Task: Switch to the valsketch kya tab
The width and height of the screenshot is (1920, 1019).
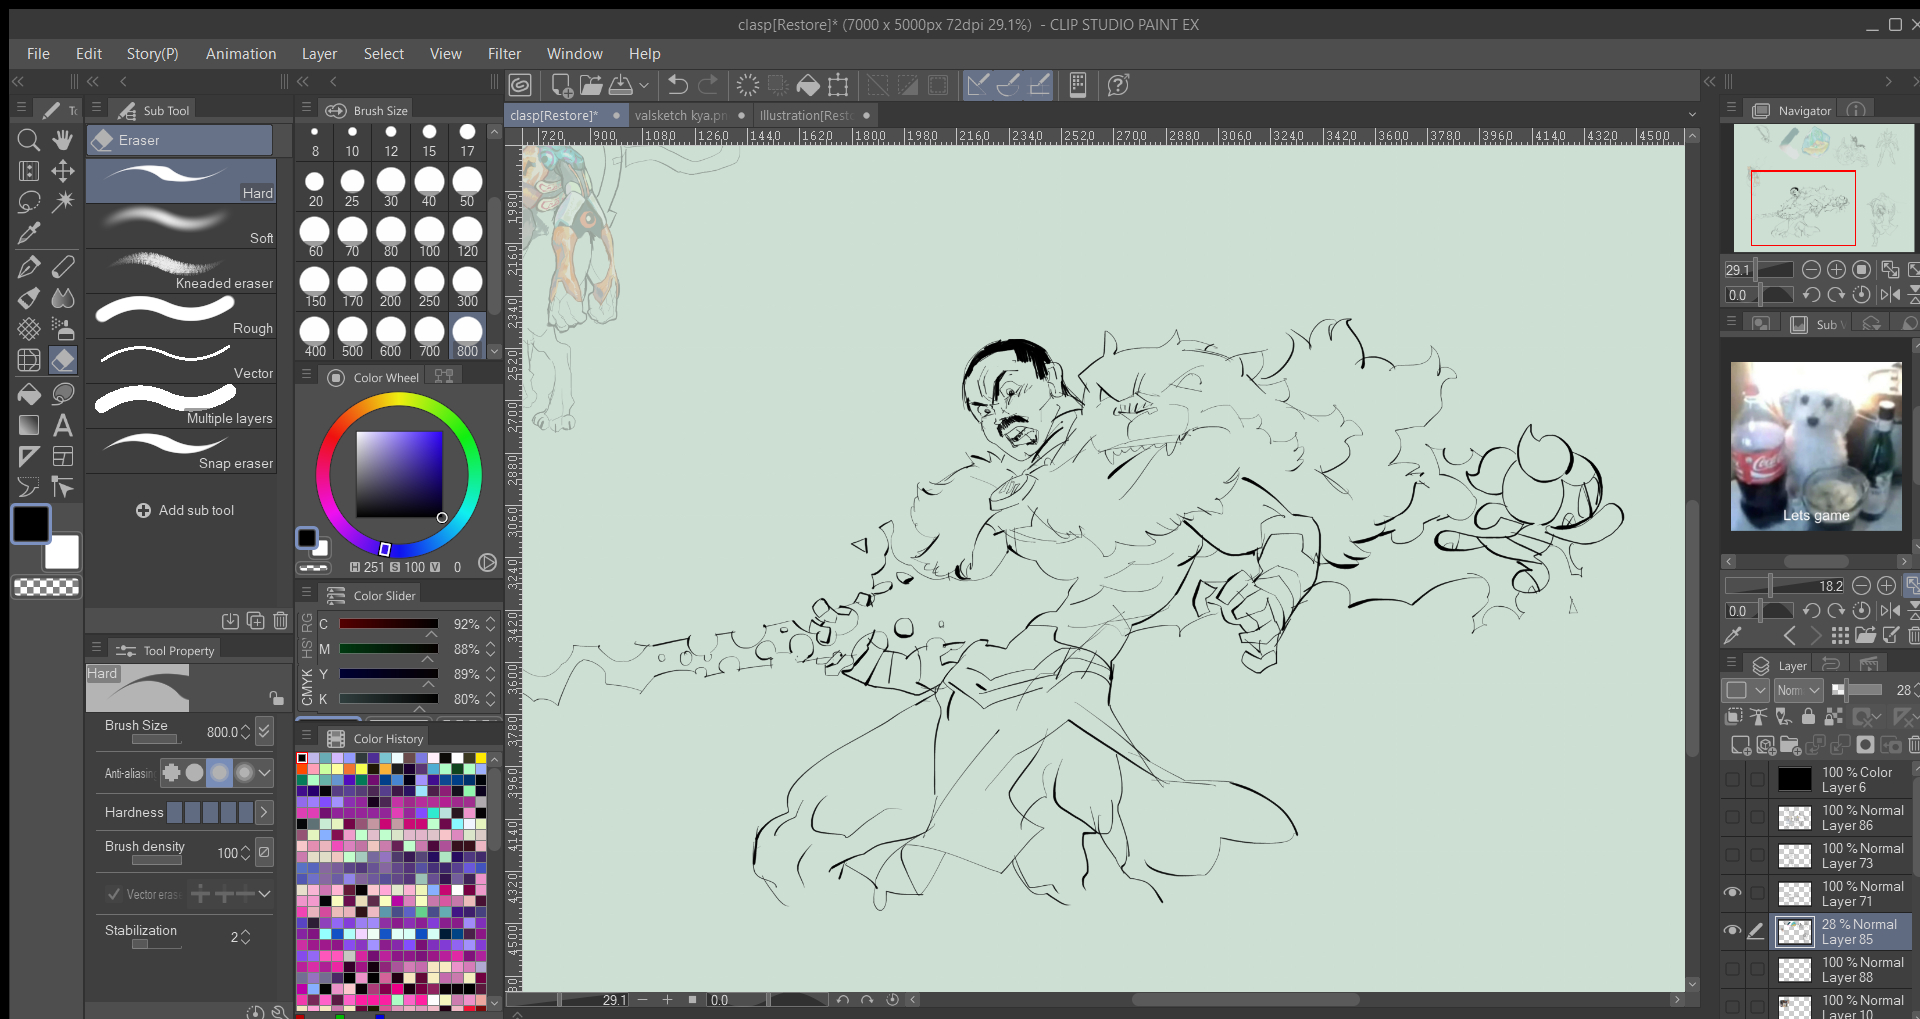Action: click(681, 115)
